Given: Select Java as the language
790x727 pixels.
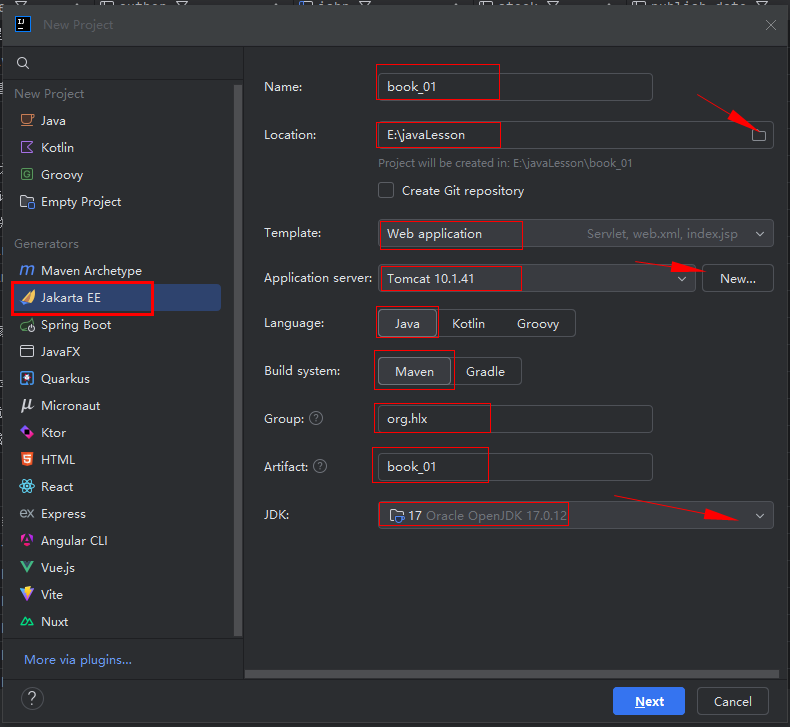Looking at the screenshot, I should (407, 323).
